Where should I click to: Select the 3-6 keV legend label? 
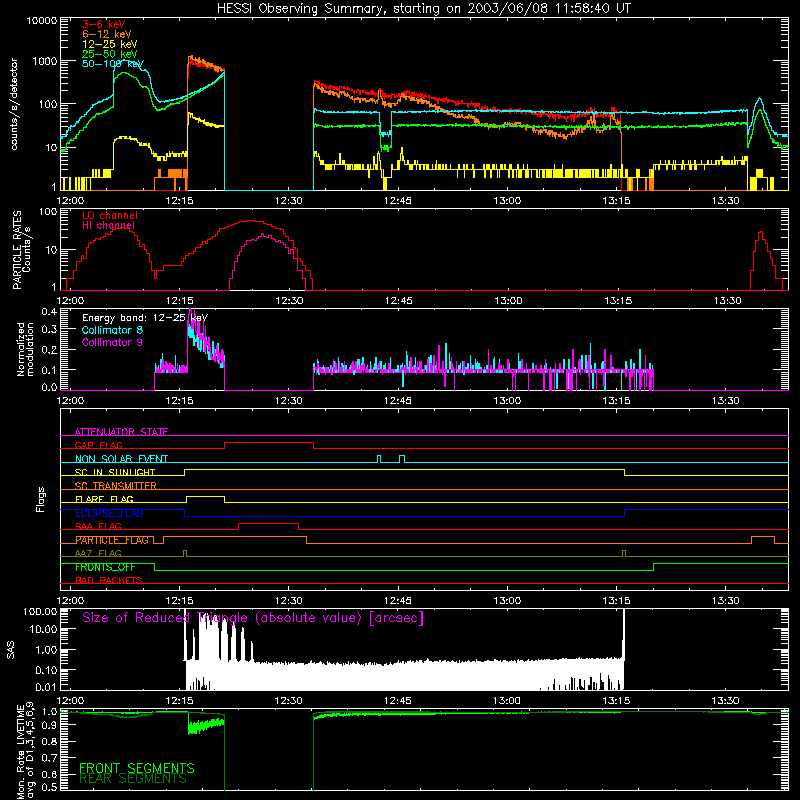point(104,24)
